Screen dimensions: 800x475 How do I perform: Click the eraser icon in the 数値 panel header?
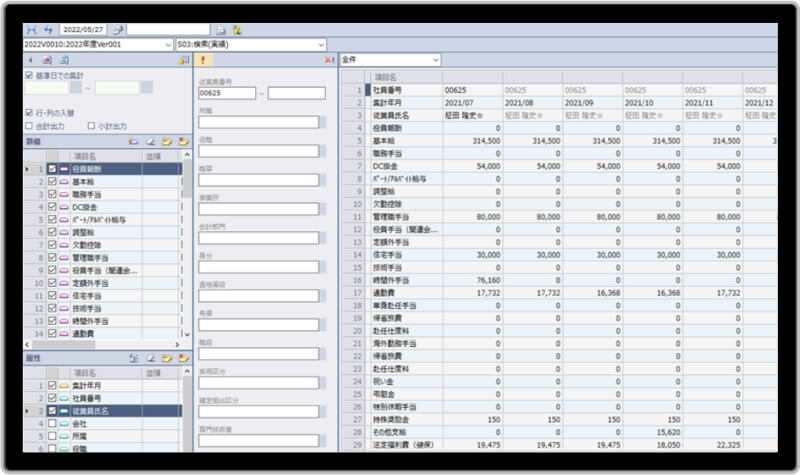[x=150, y=142]
